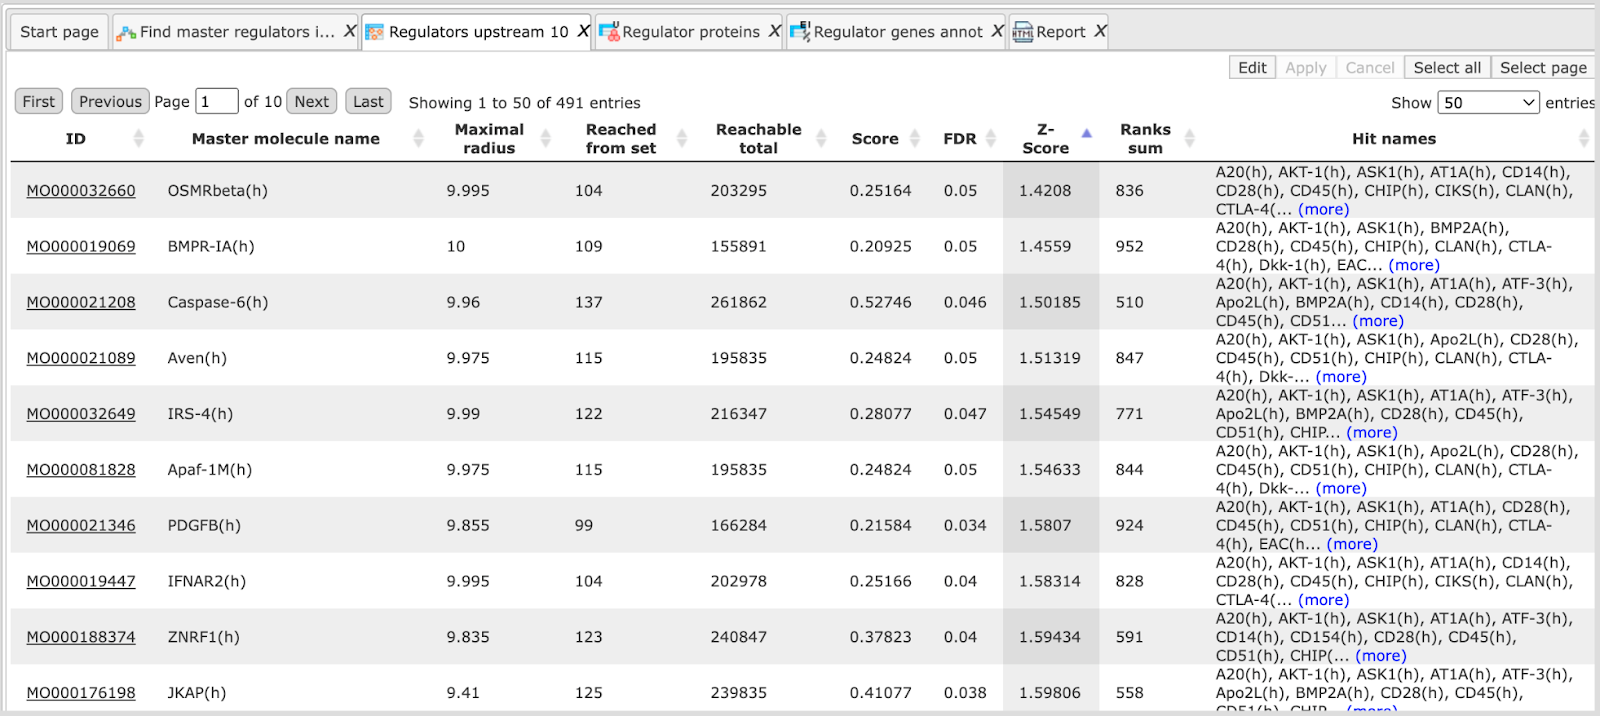This screenshot has height=716, width=1600.
Task: Click the page number input field
Action: tap(217, 101)
